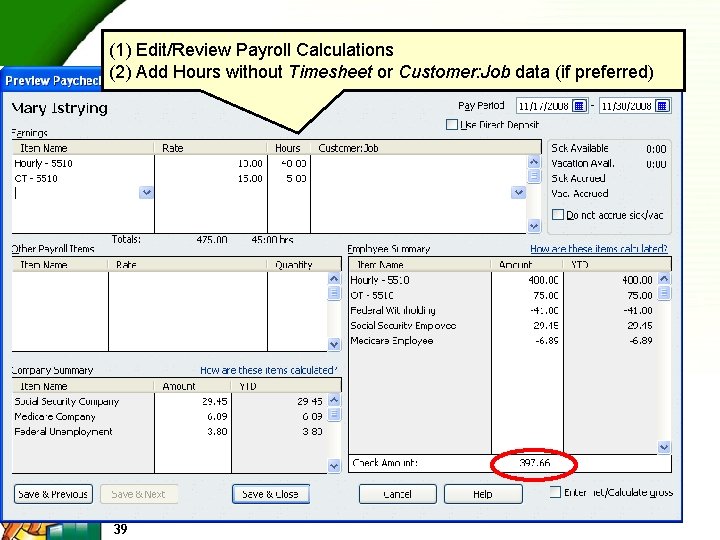Click Company Summary scroll down arrow

coord(334,466)
